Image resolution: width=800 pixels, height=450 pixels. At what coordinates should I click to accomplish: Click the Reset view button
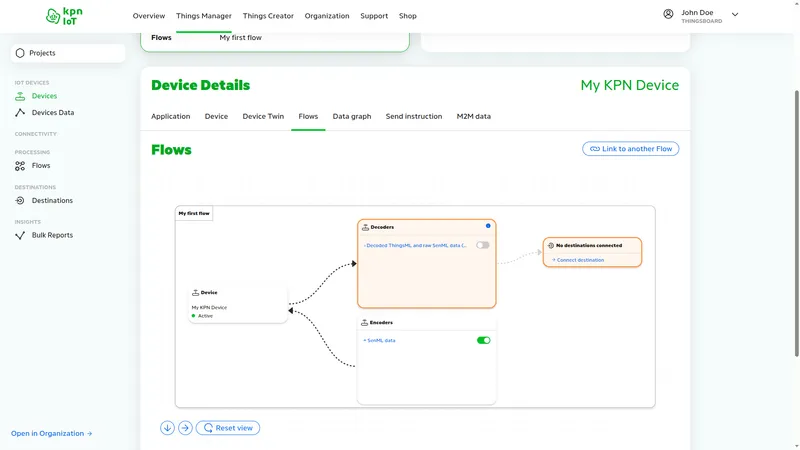[228, 428]
